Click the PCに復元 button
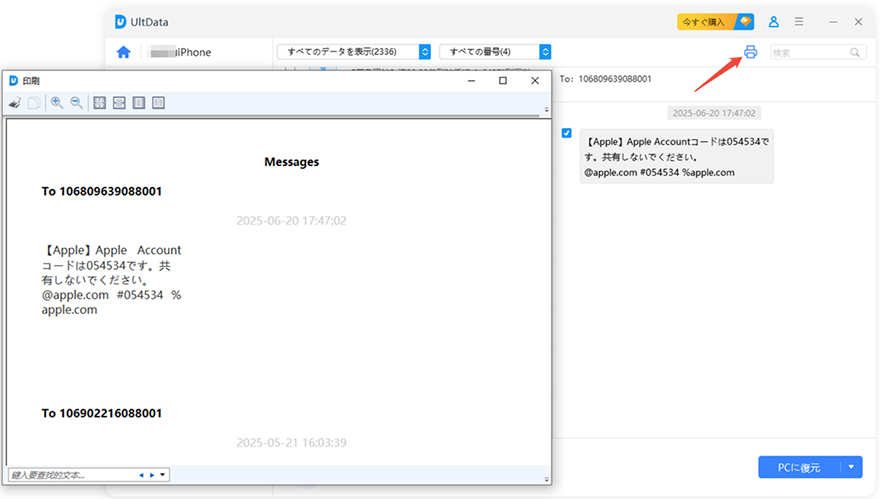Image resolution: width=880 pixels, height=499 pixels. point(799,467)
